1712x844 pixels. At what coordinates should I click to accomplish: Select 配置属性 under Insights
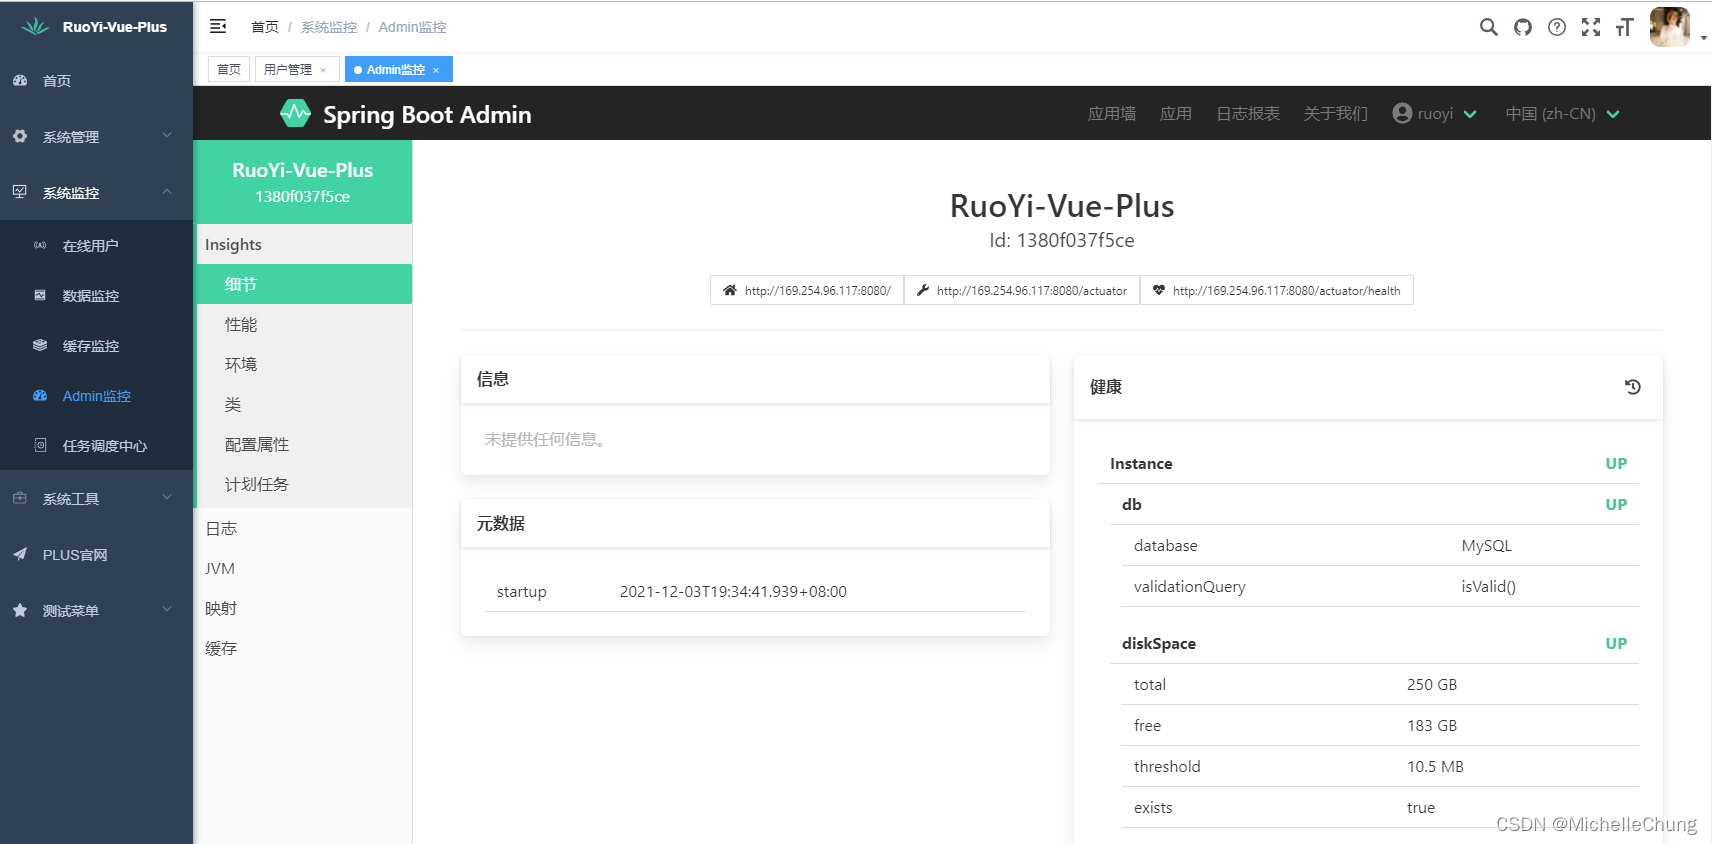tap(303, 444)
